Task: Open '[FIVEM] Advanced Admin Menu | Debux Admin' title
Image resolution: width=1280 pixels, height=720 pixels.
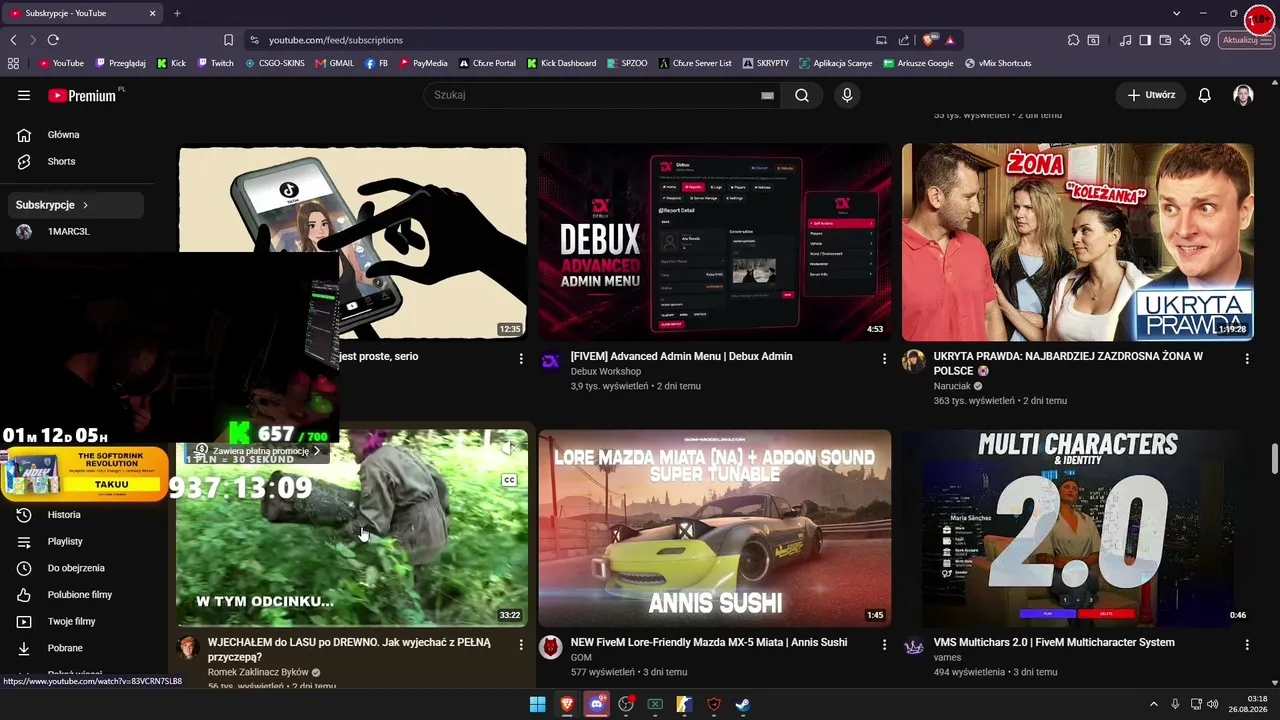Action: pos(681,356)
